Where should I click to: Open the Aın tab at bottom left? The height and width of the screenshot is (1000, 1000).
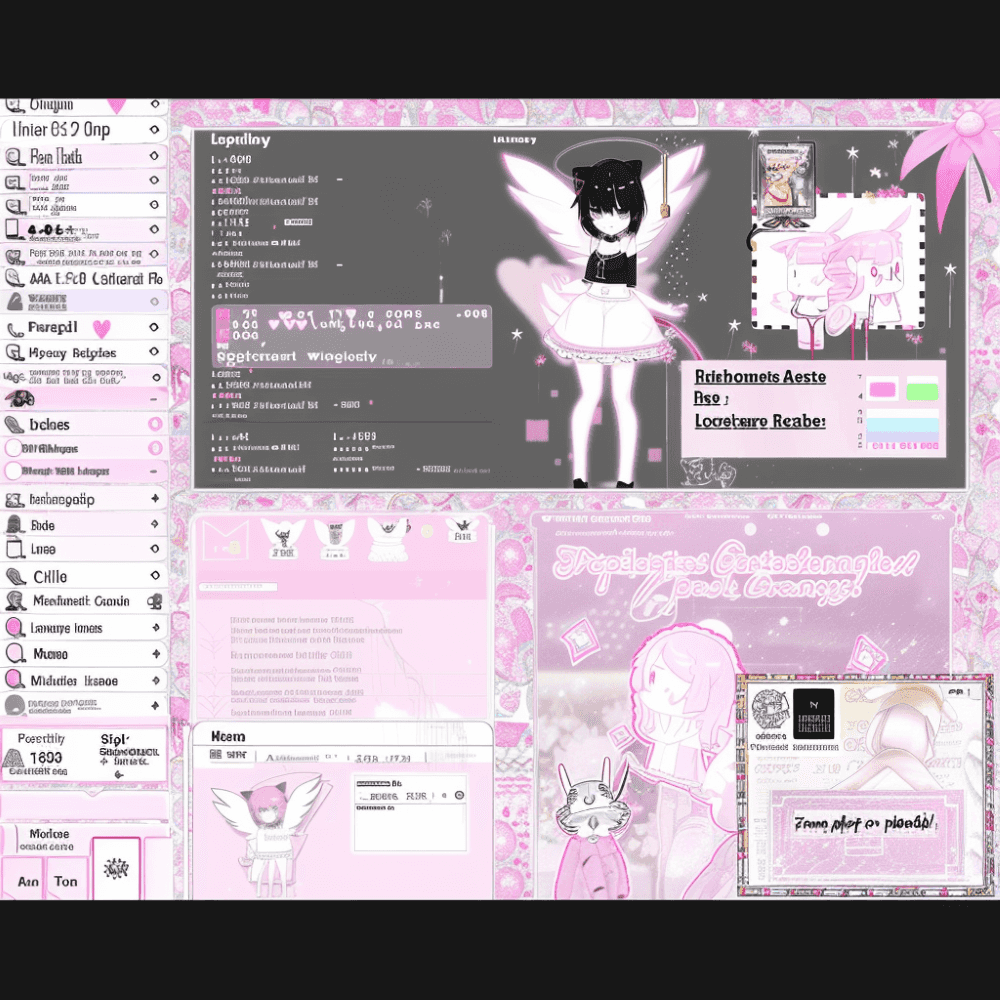tap(27, 880)
